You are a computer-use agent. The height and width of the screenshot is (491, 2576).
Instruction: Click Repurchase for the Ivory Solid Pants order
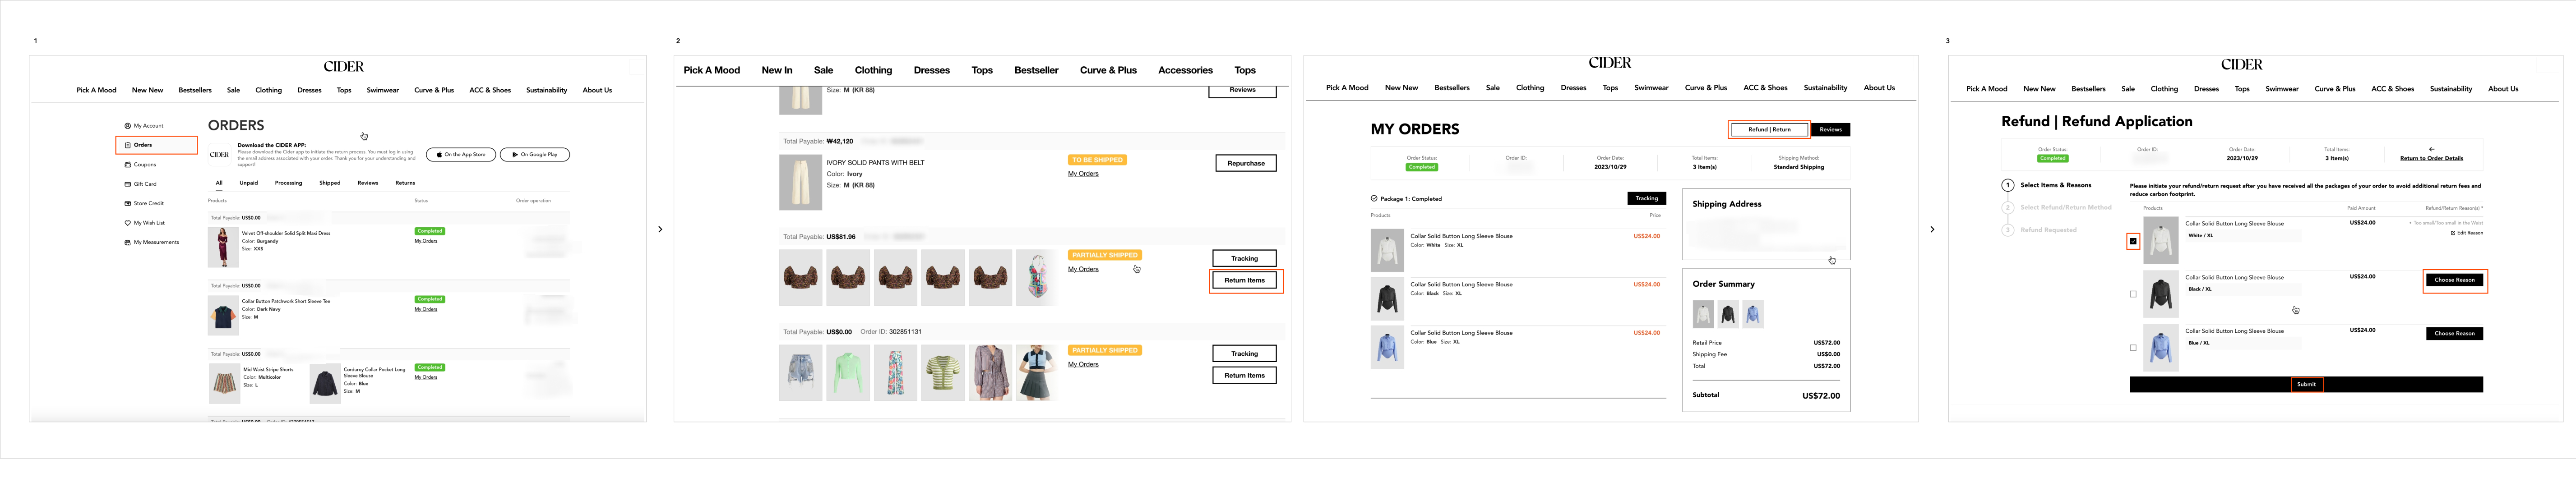pos(1246,163)
